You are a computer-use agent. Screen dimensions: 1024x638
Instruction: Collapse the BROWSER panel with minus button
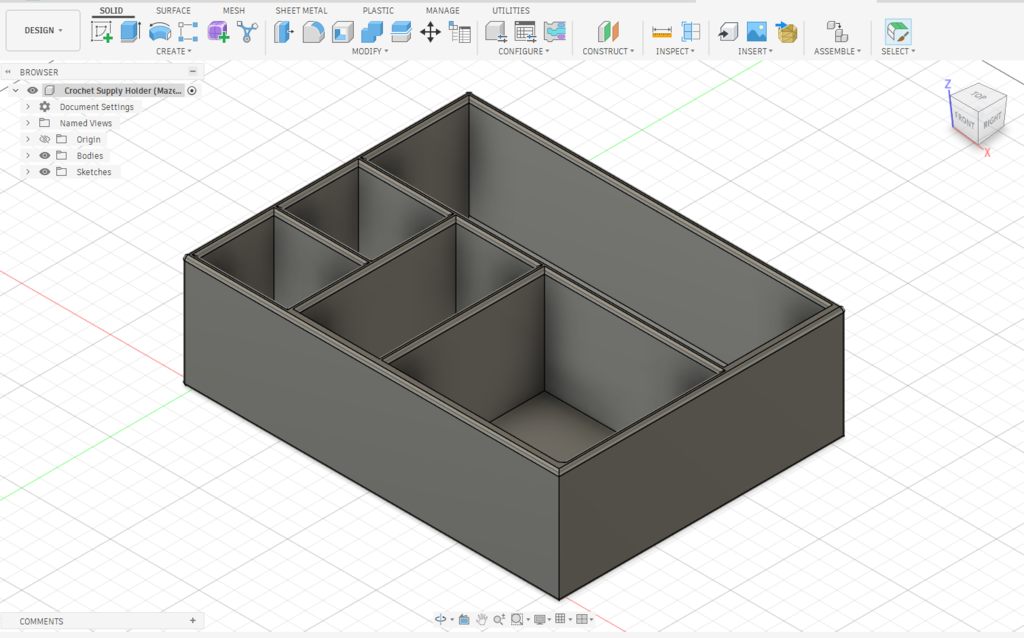pos(193,71)
